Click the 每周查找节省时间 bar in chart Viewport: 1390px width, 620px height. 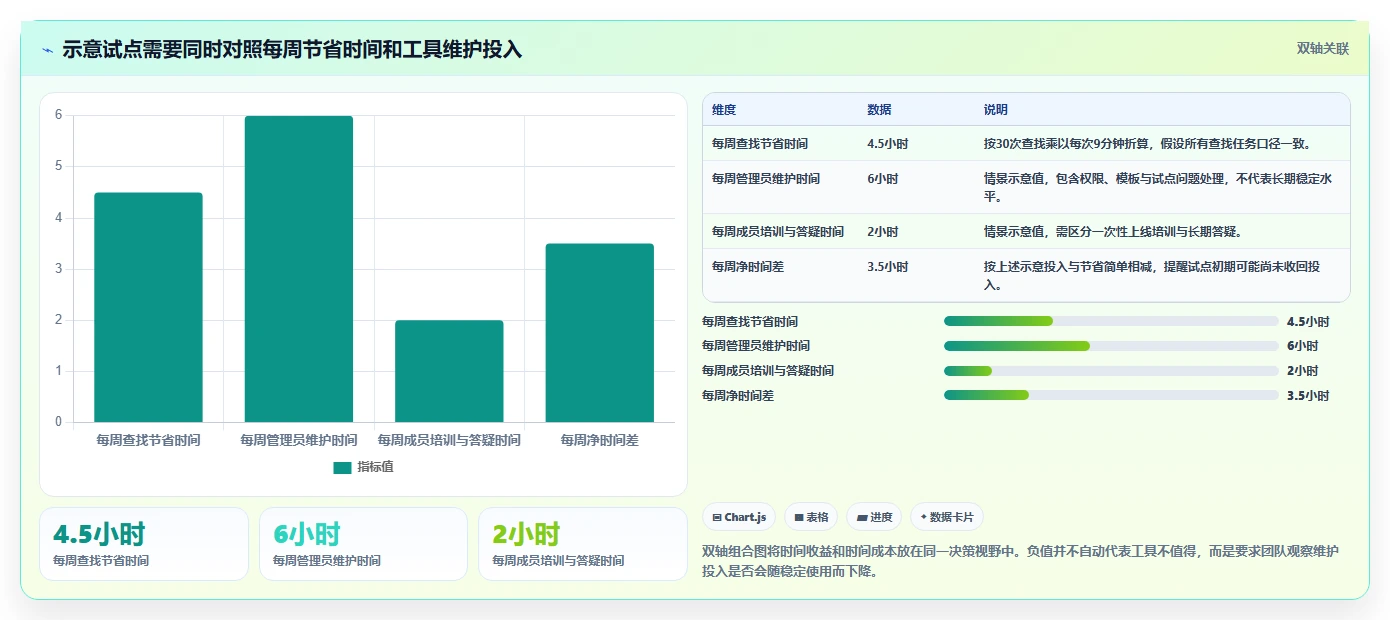(148, 307)
